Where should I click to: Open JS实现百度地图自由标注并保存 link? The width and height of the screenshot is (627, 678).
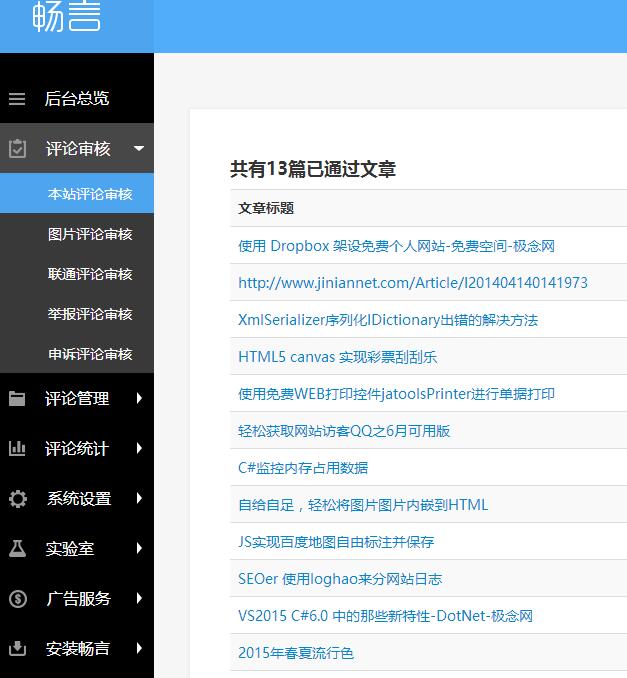pos(336,542)
